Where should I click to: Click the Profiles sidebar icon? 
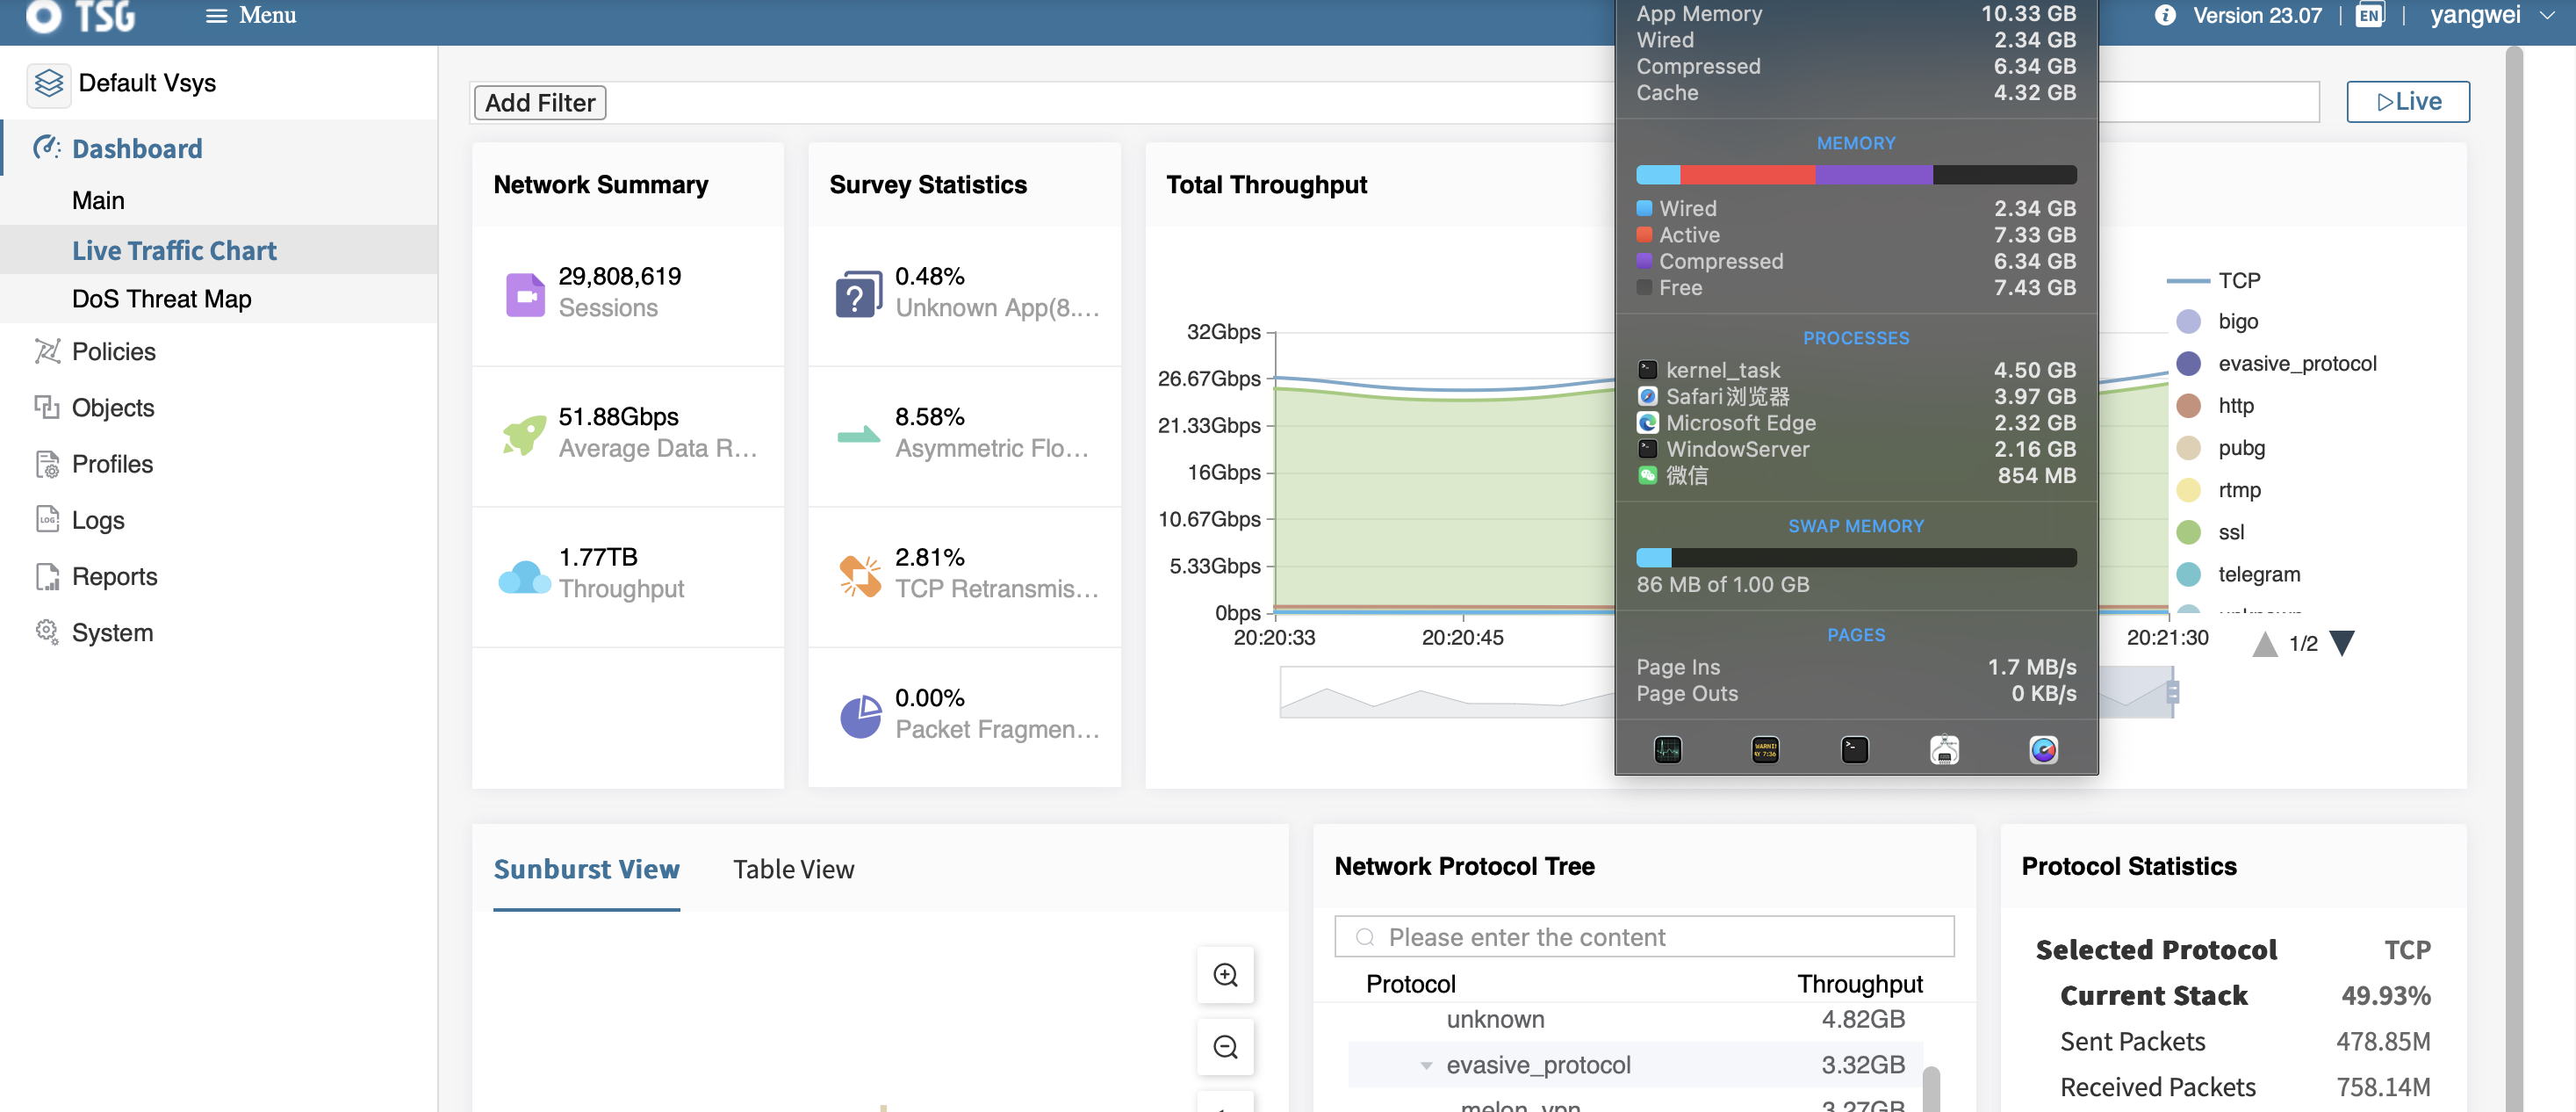(47, 464)
